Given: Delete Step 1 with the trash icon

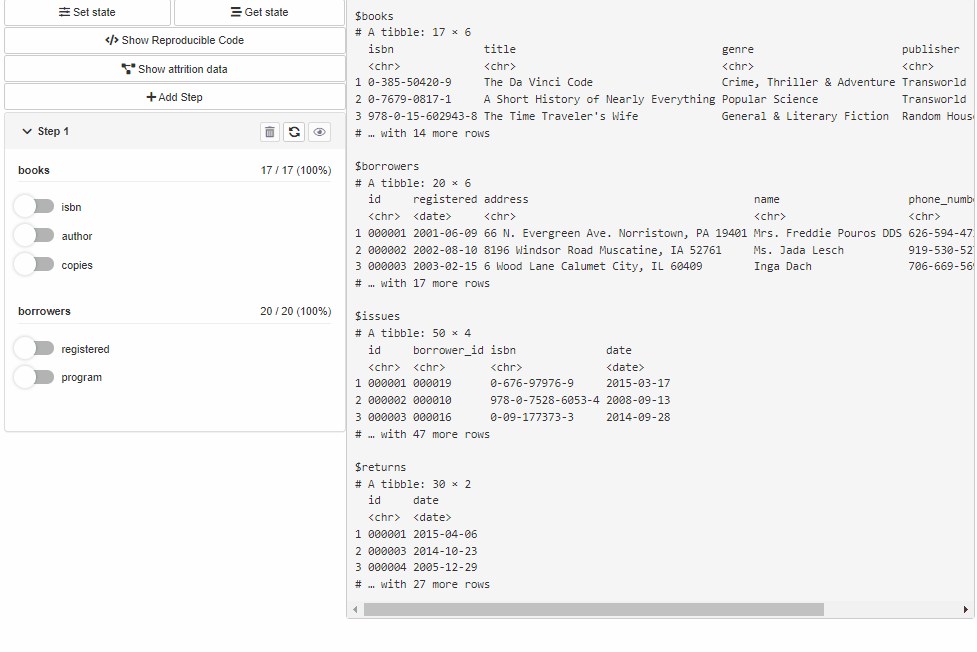Looking at the screenshot, I should pyautogui.click(x=269, y=132).
